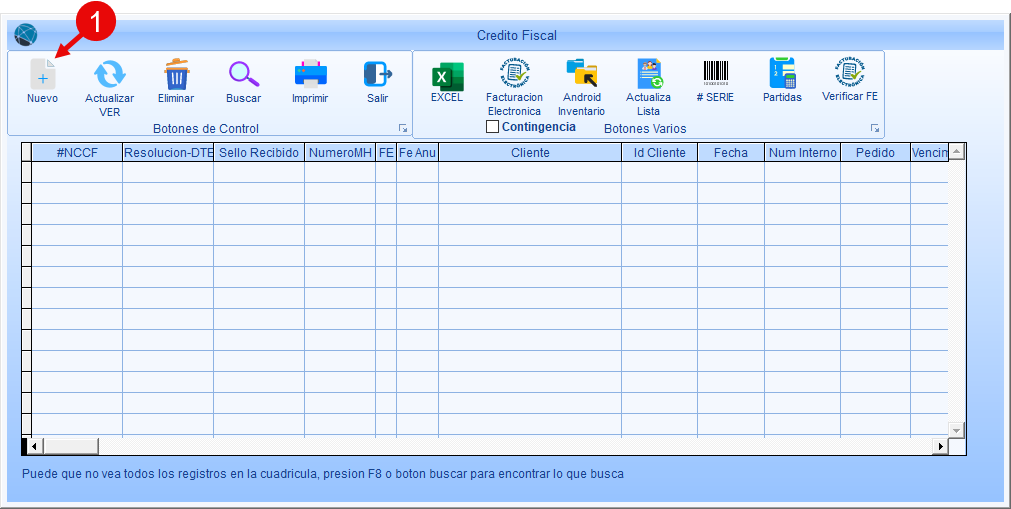Expand the Botones Varios group launcher
1011x509 pixels.
(875, 129)
